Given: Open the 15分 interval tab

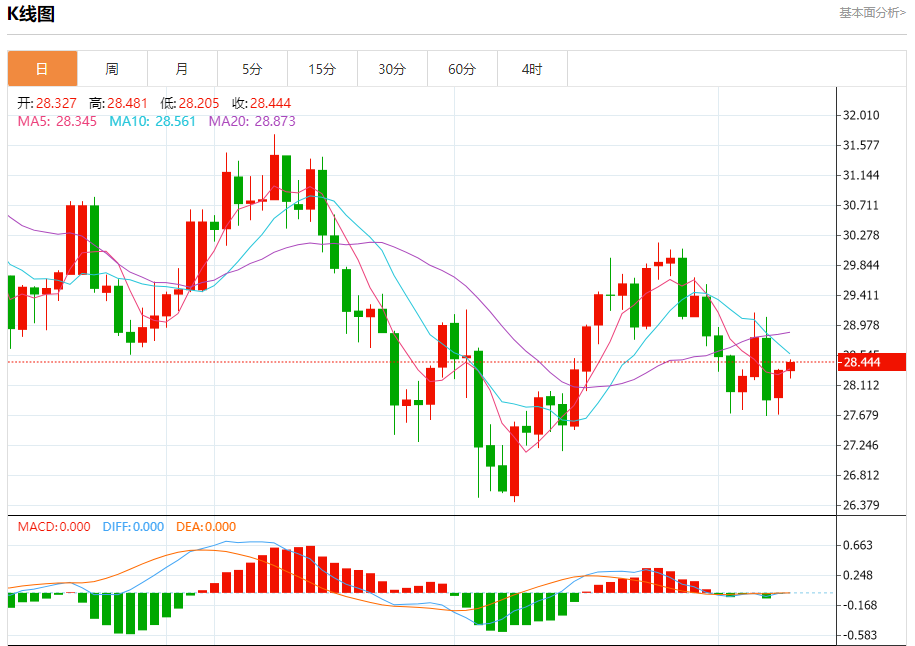Looking at the screenshot, I should click(322, 69).
